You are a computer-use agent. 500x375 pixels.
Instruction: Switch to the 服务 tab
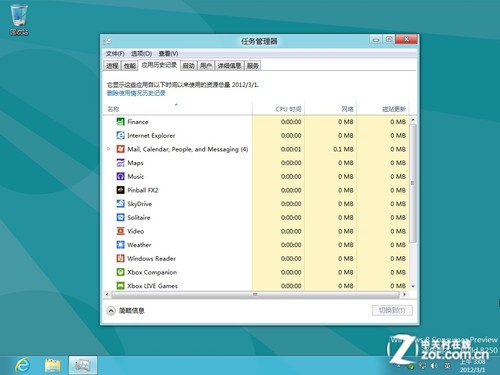tap(253, 66)
